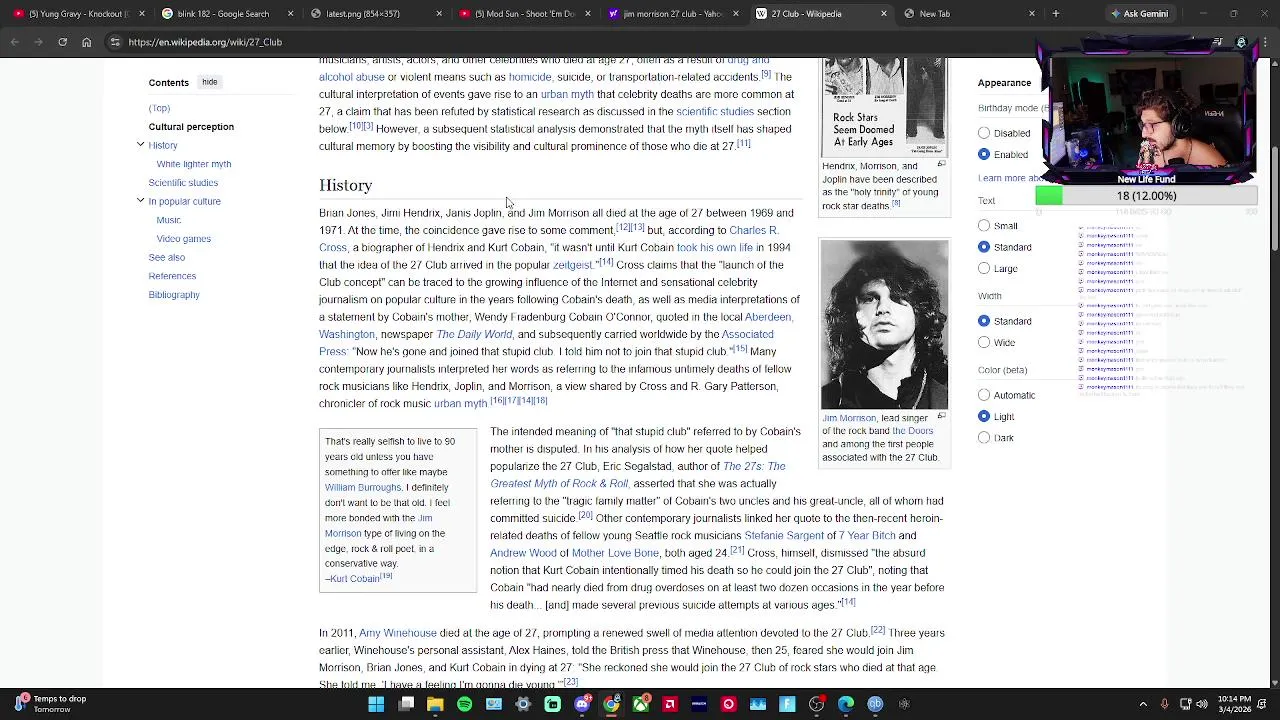Click the Chrome icon in the taskbar
Screen dimensions: 1280x720
(611, 704)
